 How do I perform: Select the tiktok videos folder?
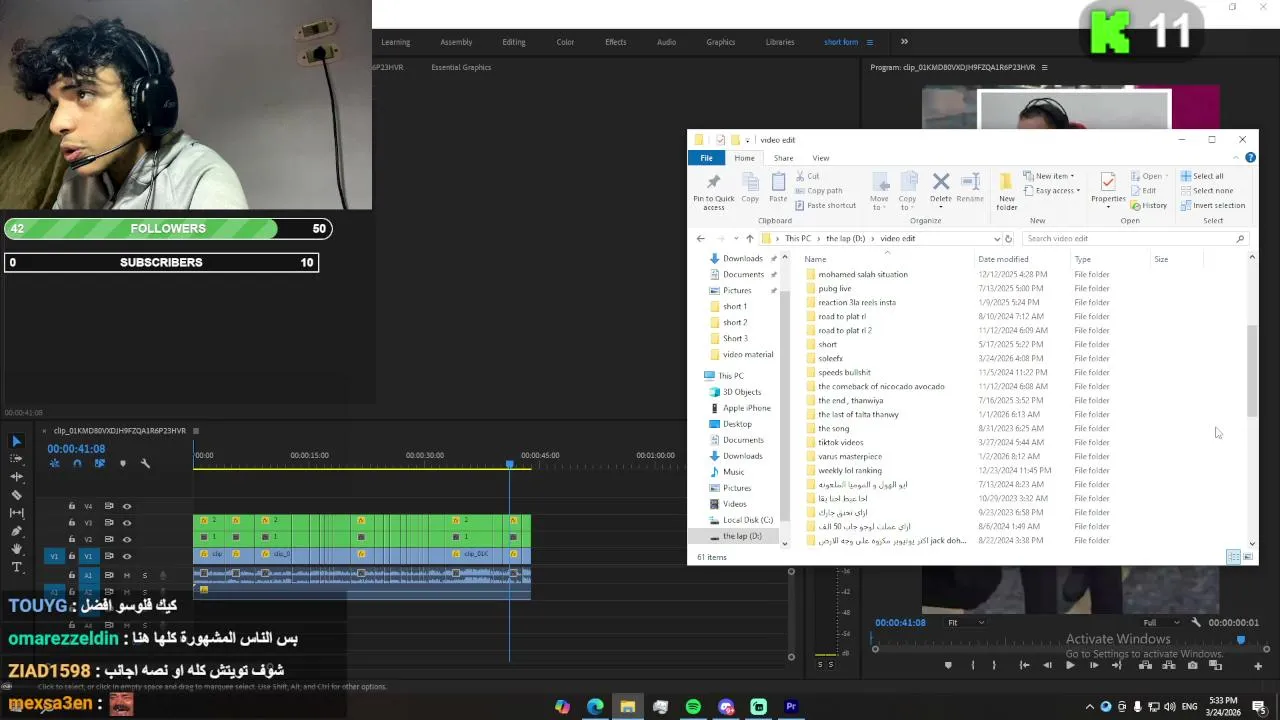[x=840, y=442]
